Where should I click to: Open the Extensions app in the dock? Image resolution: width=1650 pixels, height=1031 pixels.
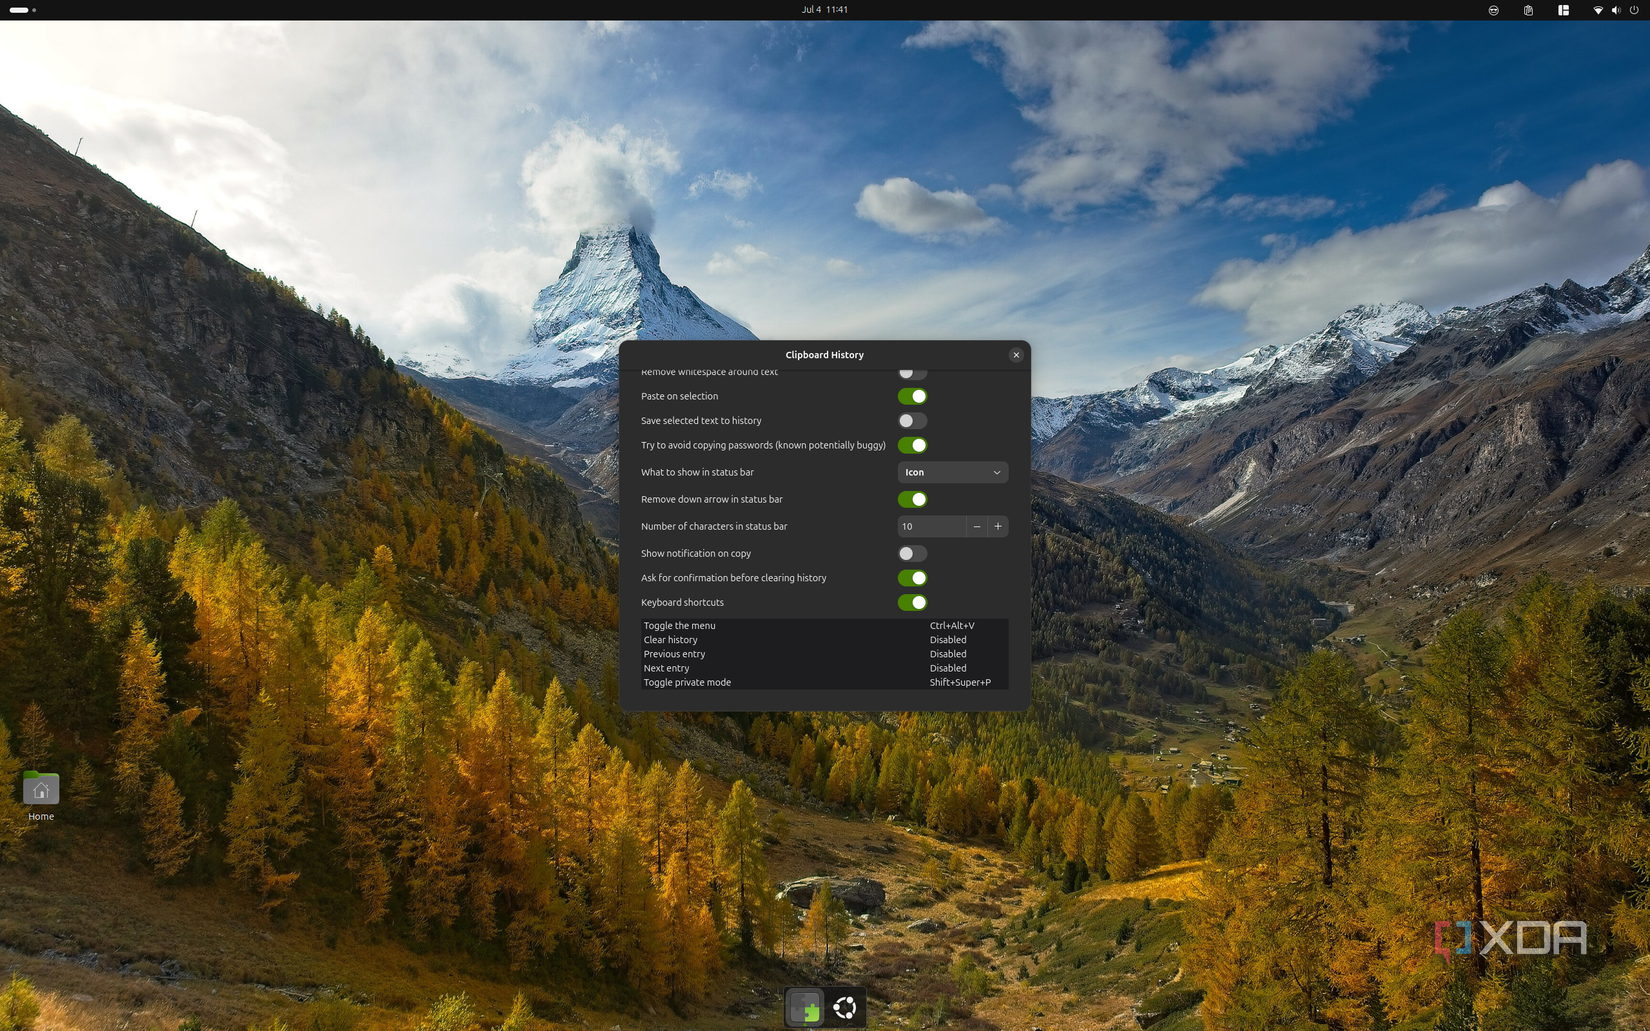click(x=805, y=1007)
